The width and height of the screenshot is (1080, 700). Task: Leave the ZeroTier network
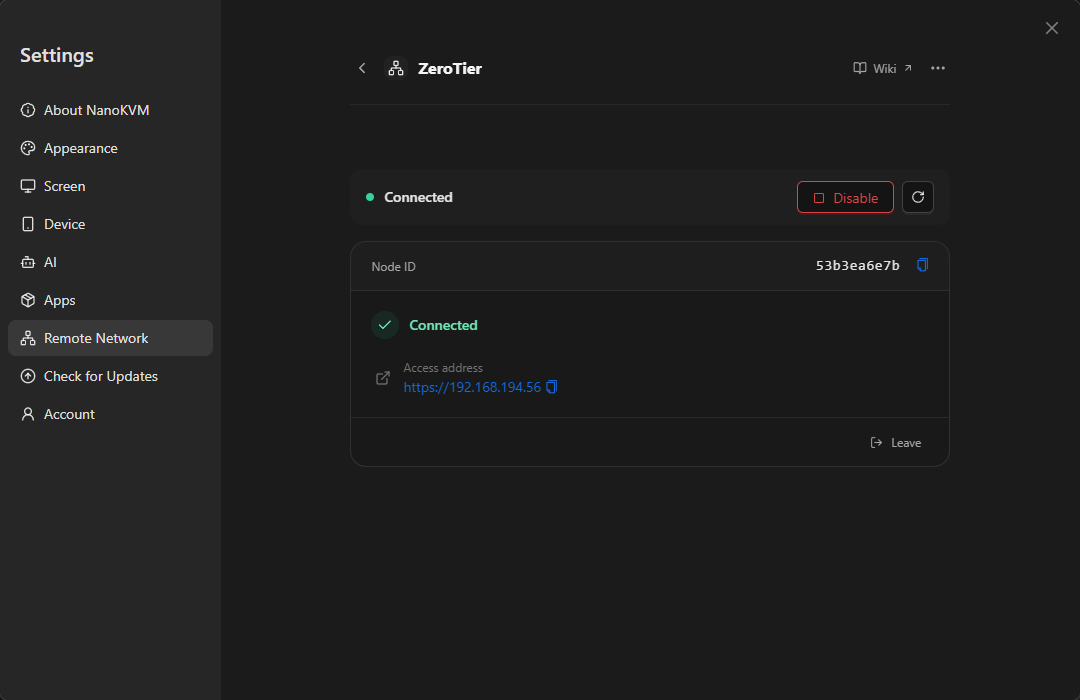pos(895,443)
